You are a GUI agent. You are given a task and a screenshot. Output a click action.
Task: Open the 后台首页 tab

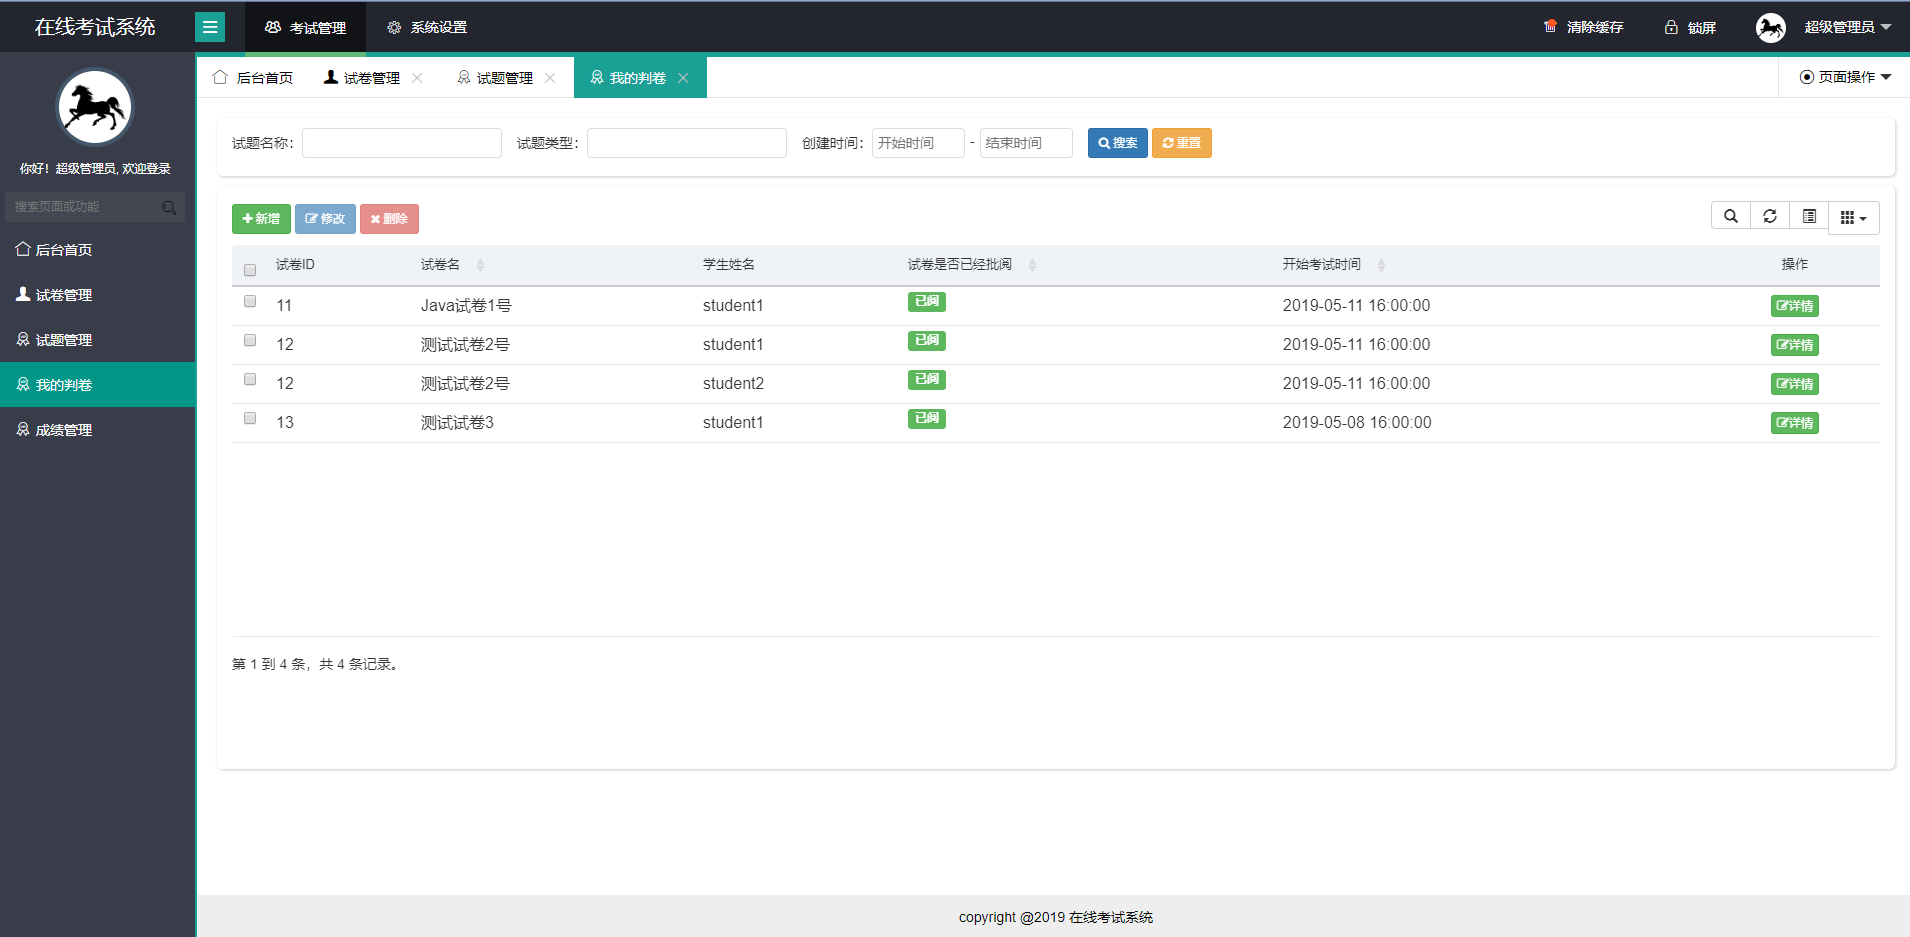253,78
